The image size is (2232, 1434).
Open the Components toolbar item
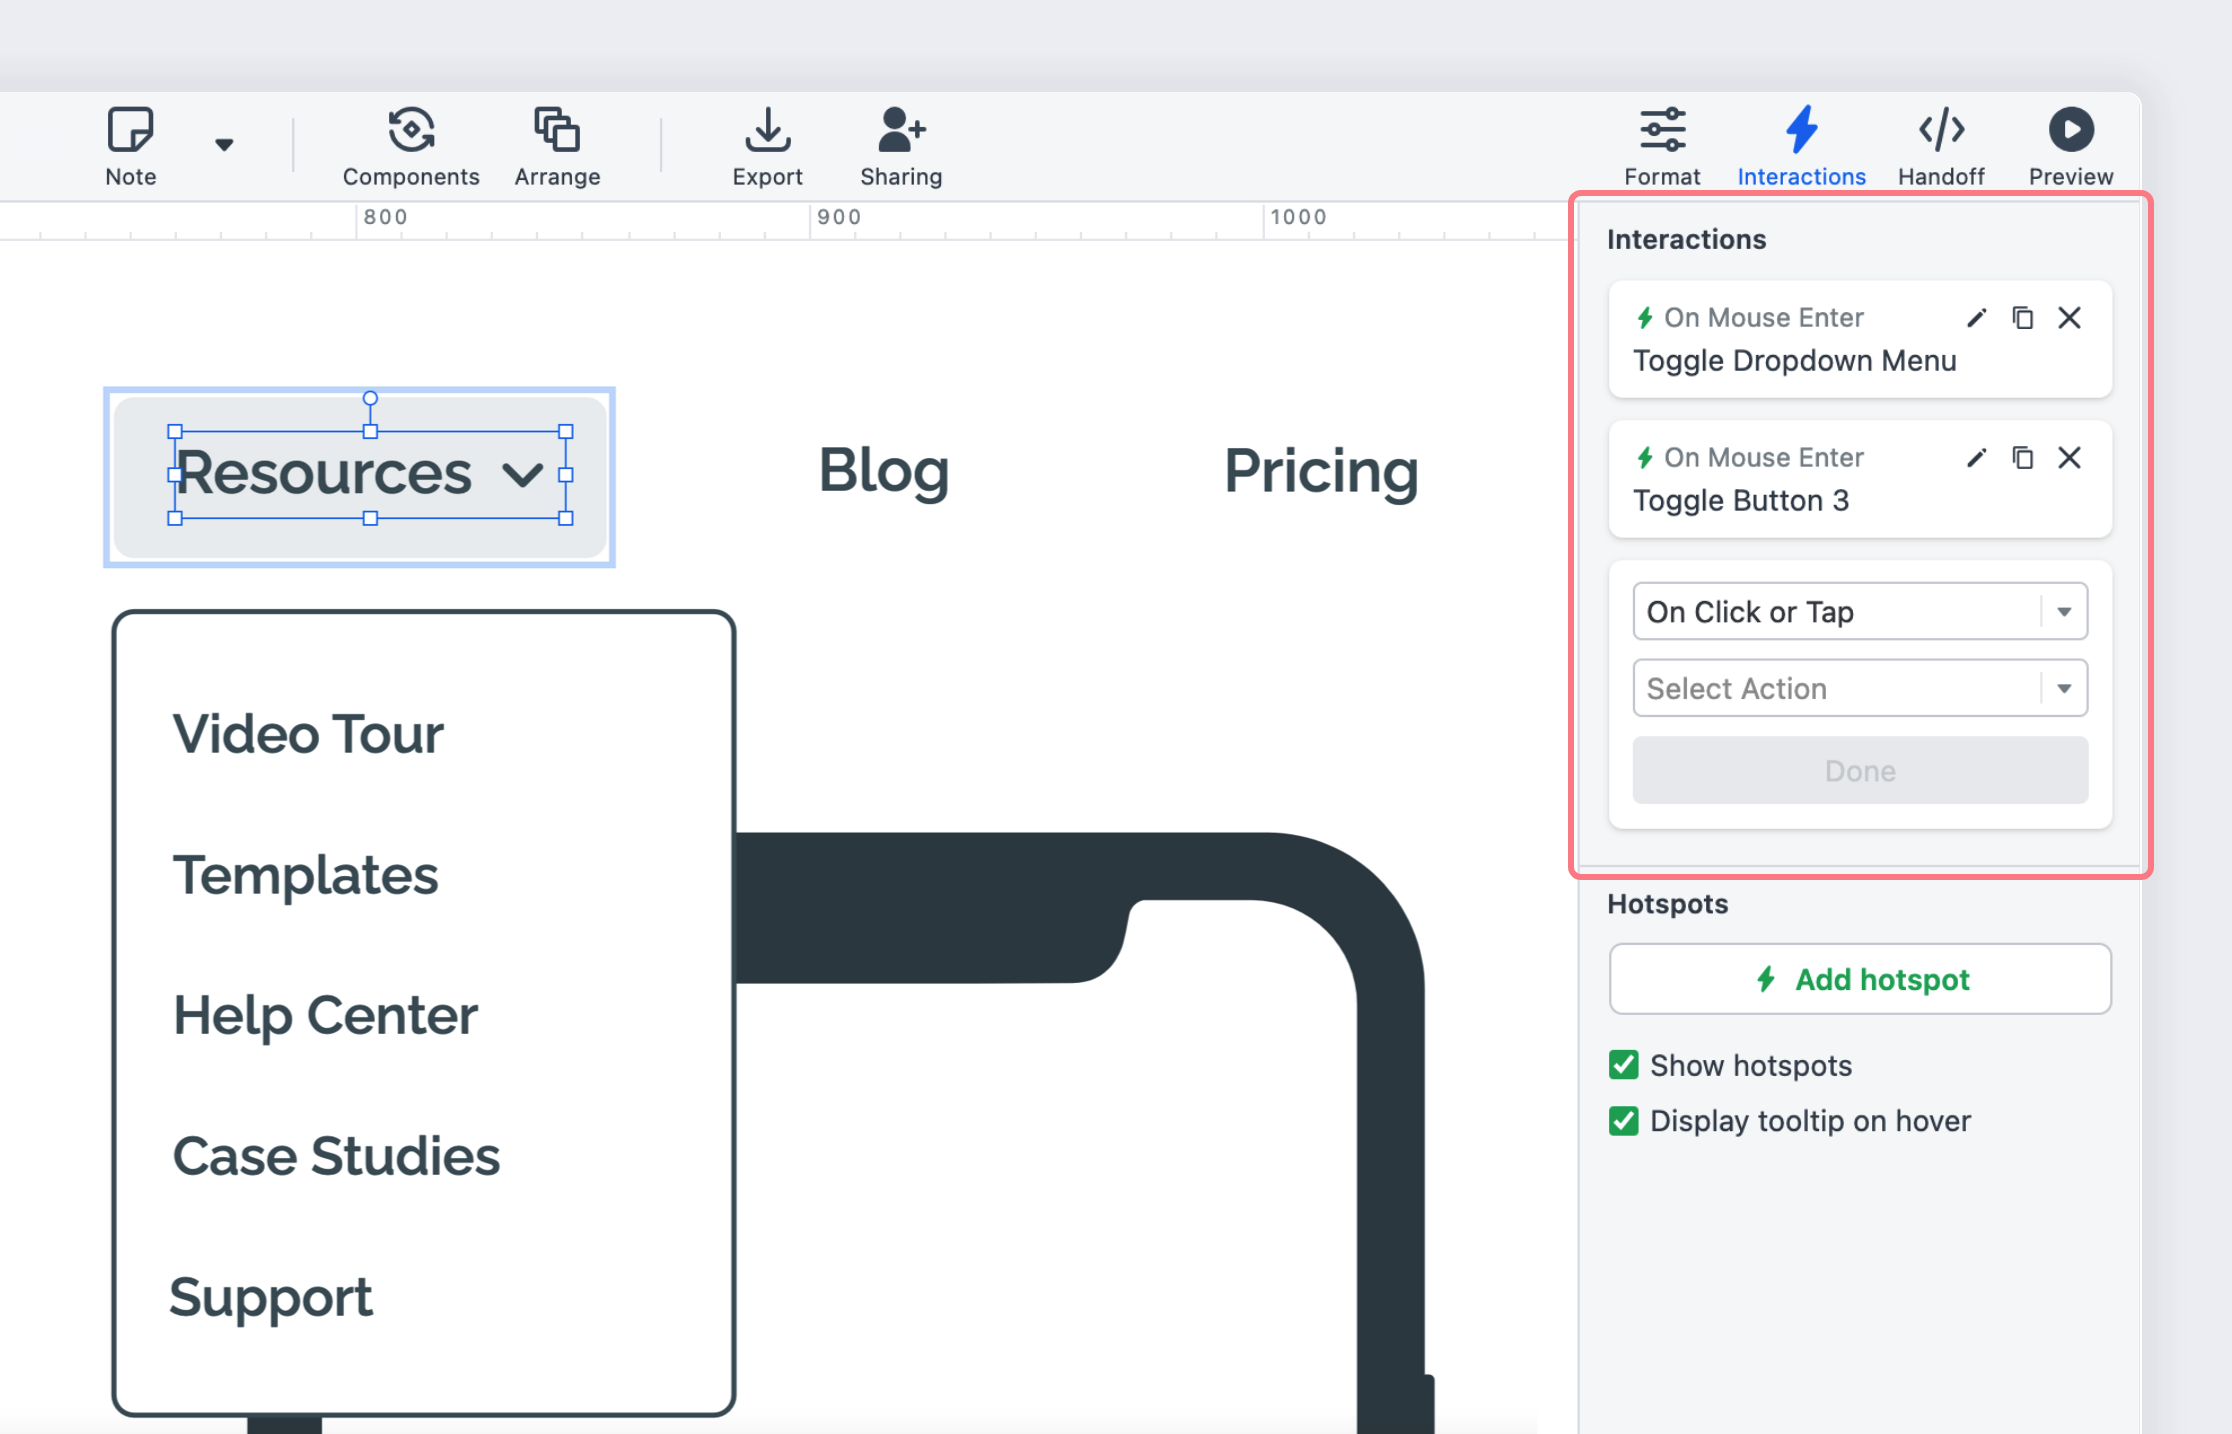[x=411, y=147]
